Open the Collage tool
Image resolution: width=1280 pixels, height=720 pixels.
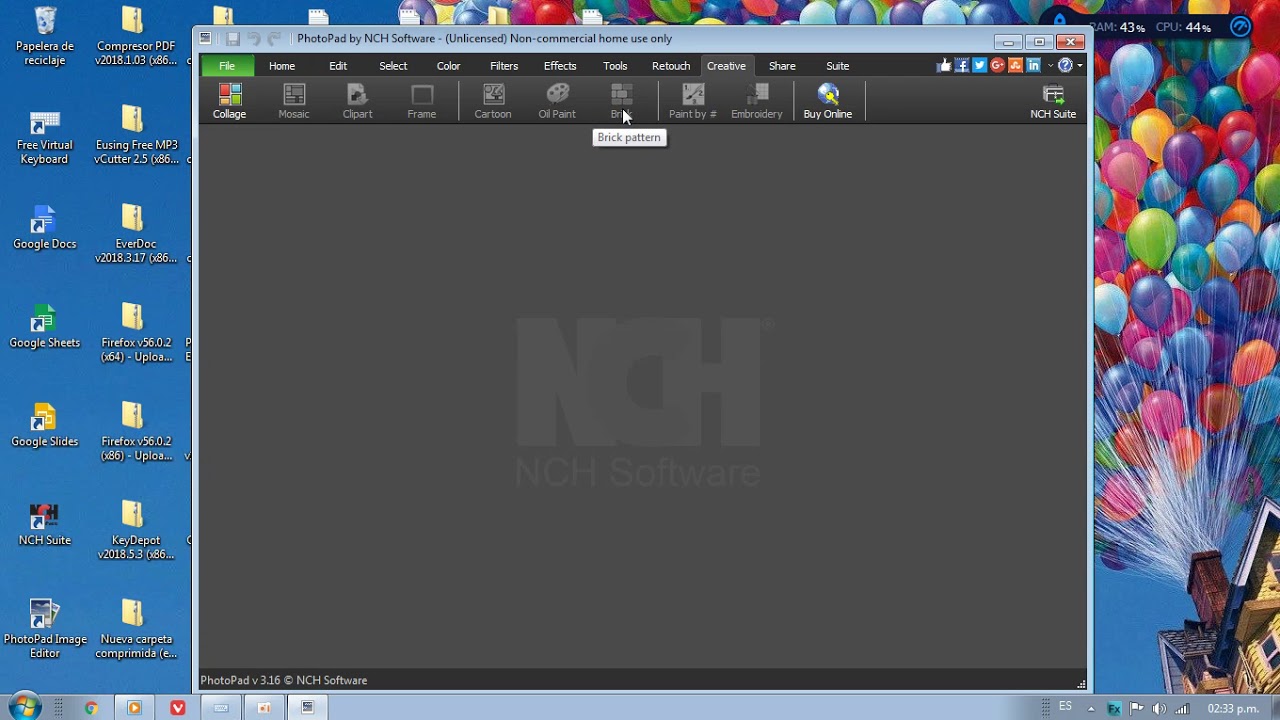click(x=229, y=101)
